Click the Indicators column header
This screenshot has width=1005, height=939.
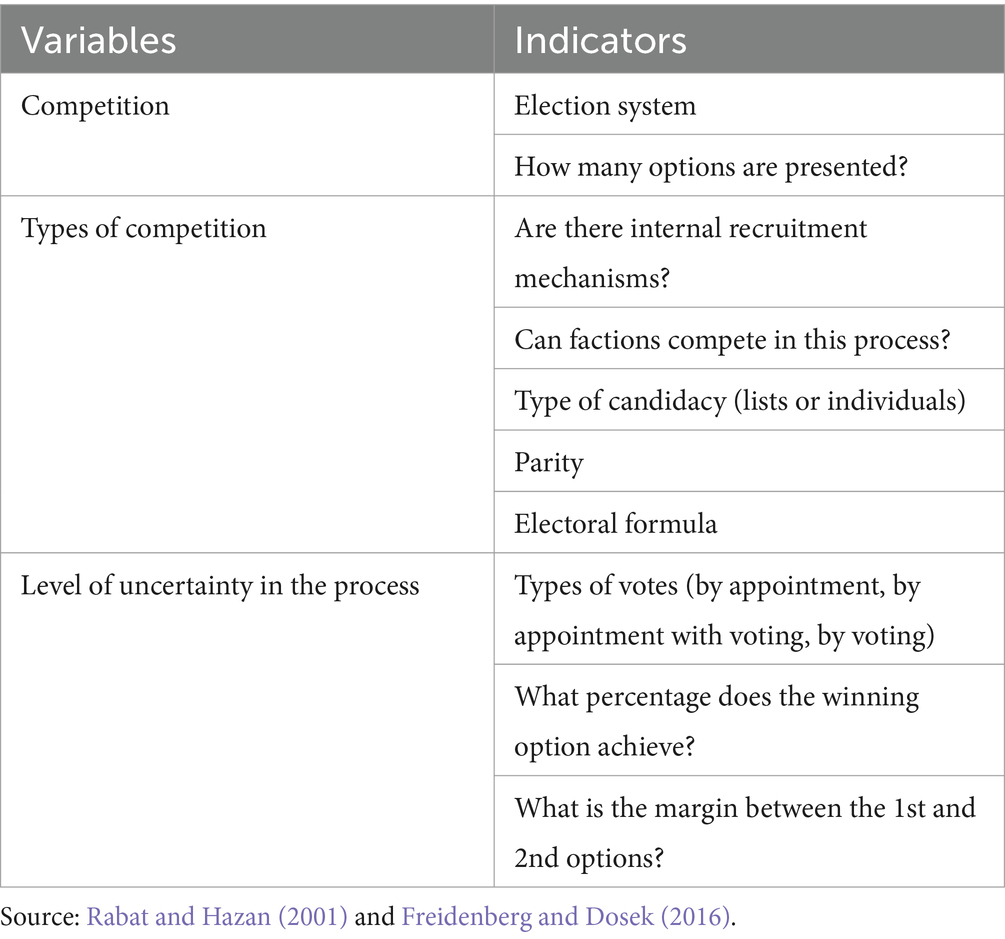(749, 39)
